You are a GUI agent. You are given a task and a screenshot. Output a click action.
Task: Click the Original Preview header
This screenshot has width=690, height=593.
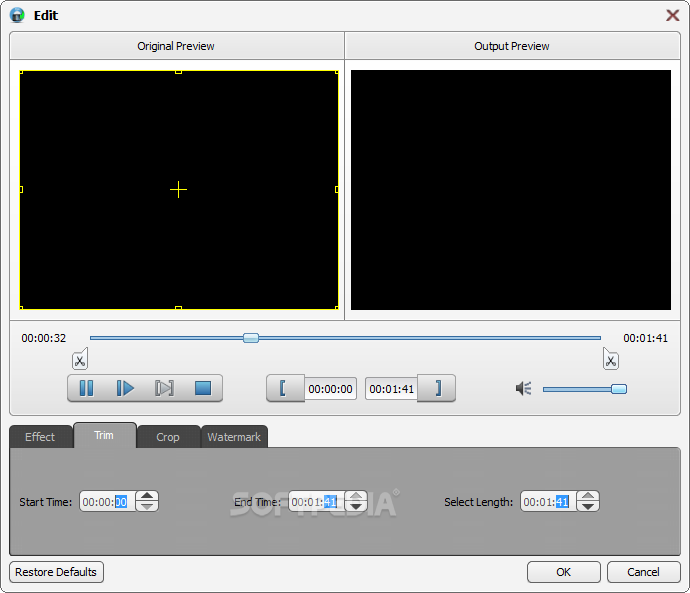click(176, 46)
